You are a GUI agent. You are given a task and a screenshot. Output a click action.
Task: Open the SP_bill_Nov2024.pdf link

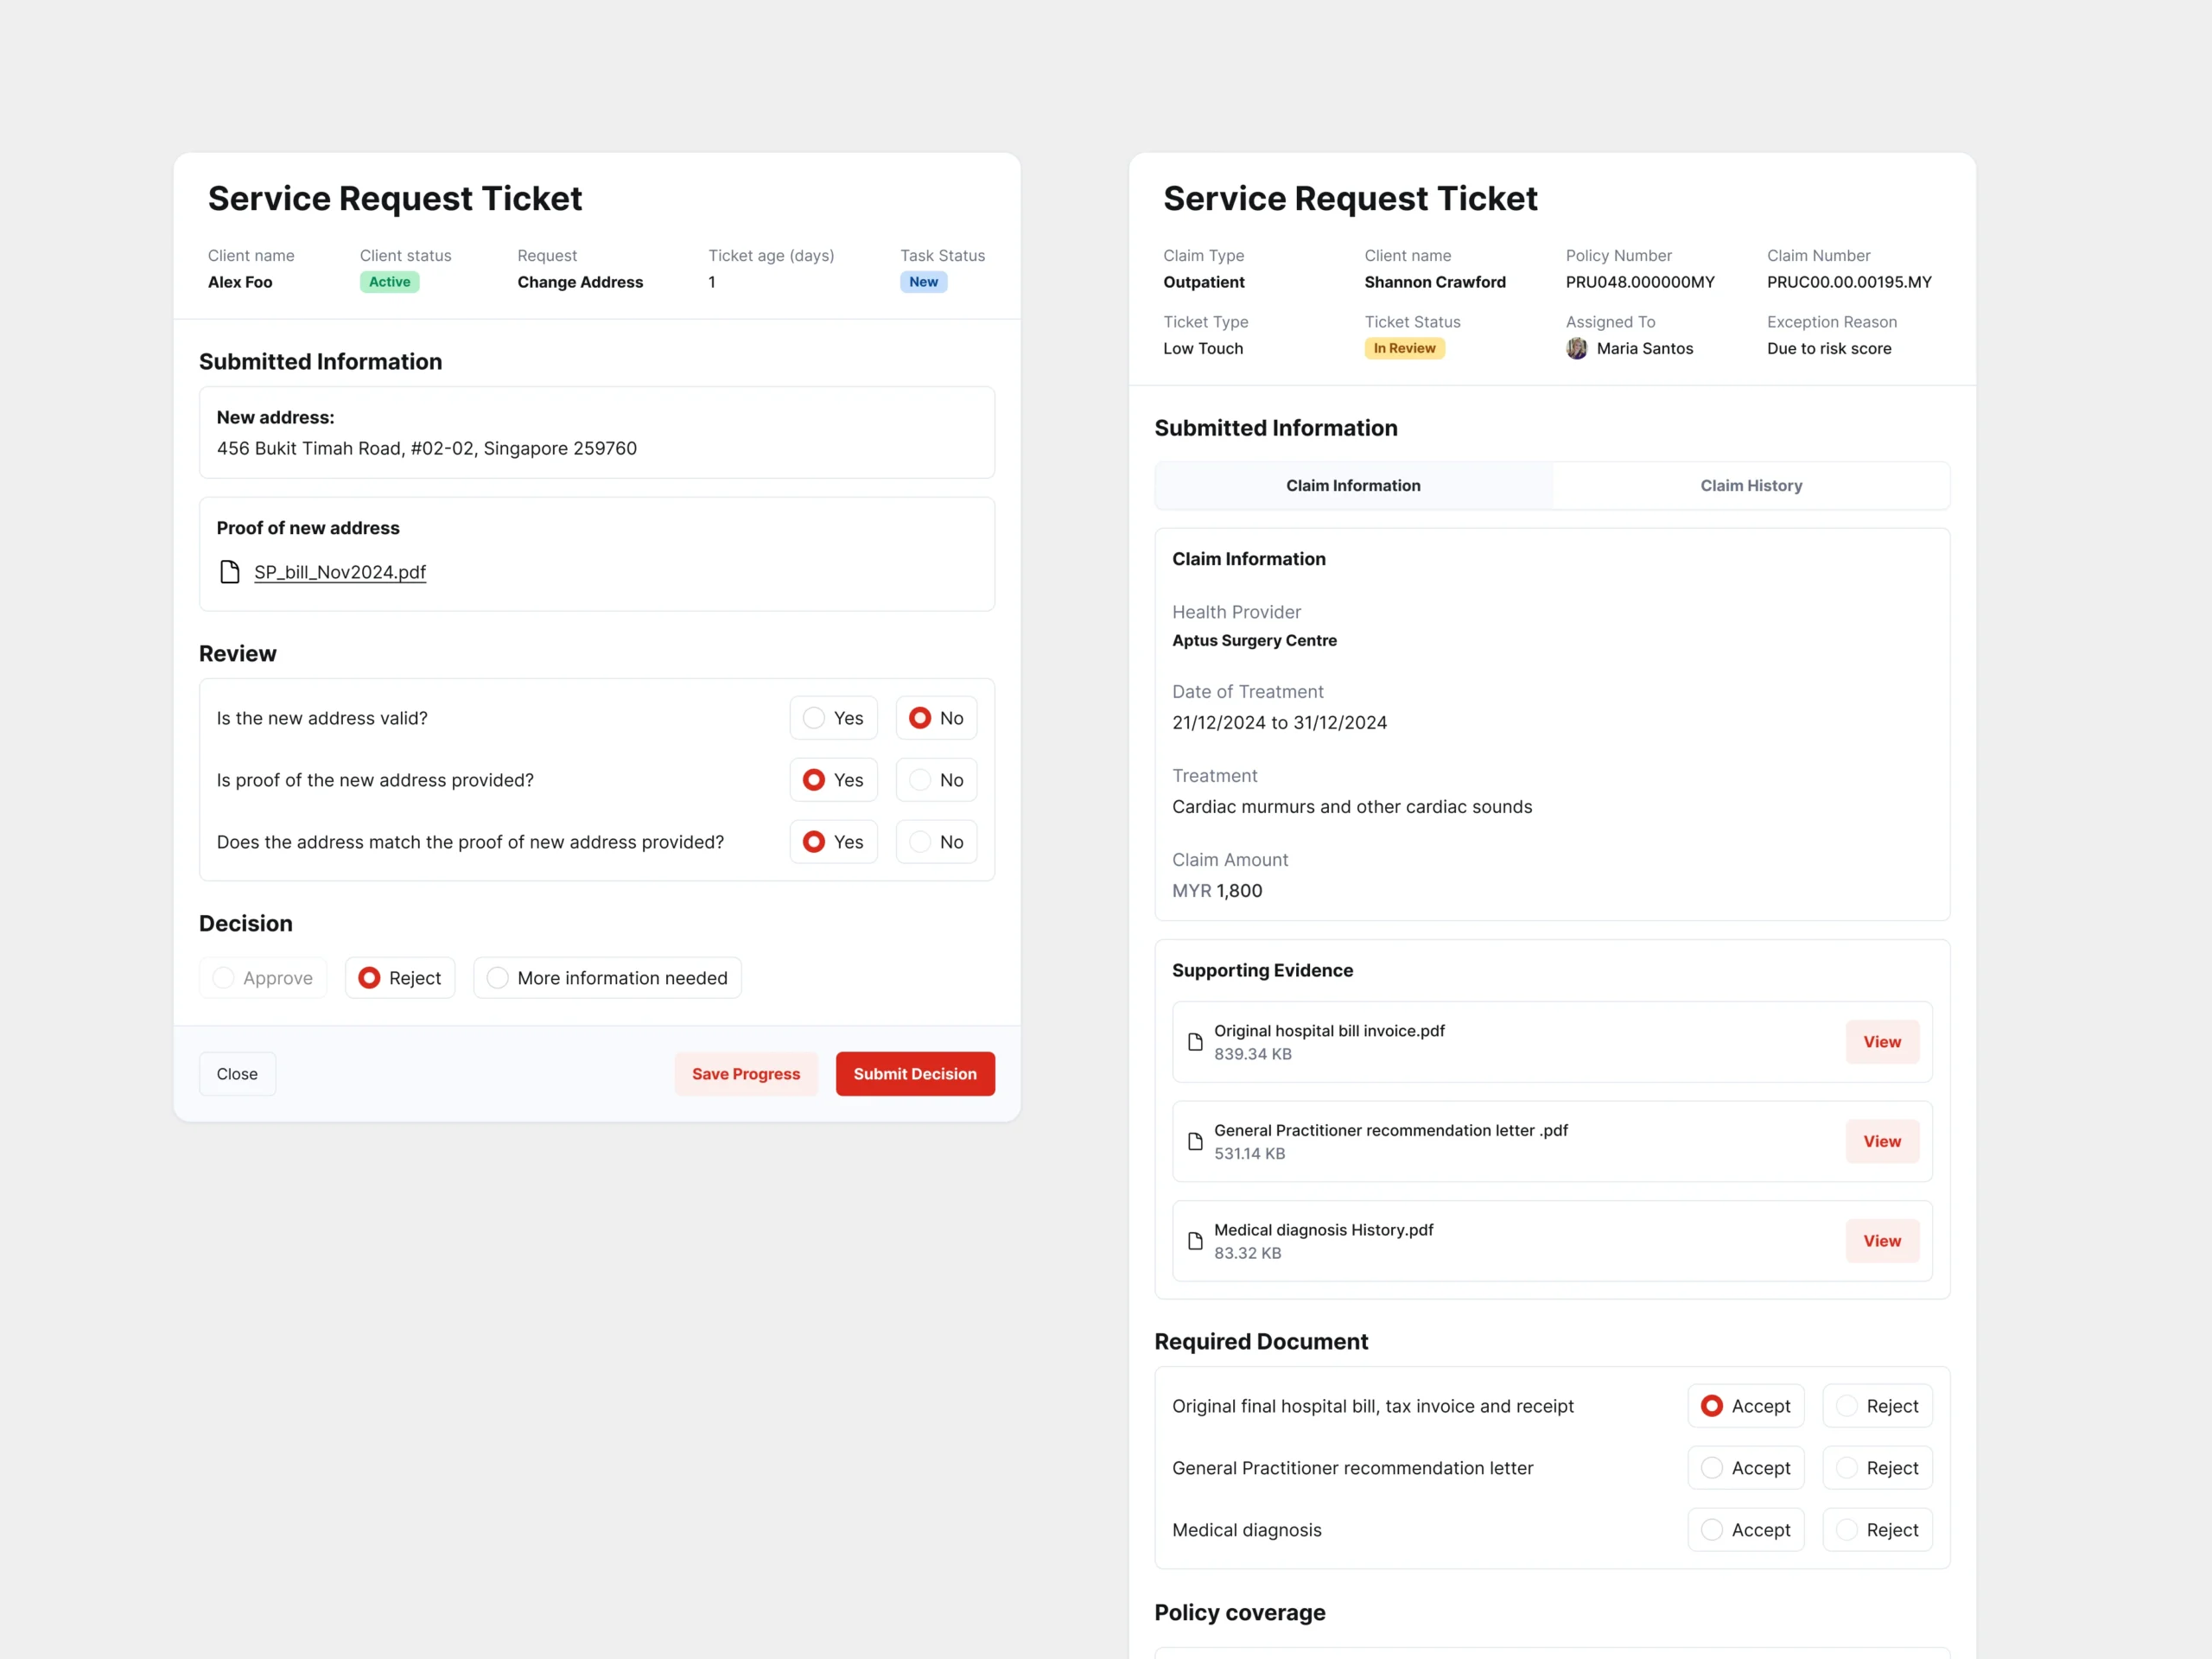point(340,572)
